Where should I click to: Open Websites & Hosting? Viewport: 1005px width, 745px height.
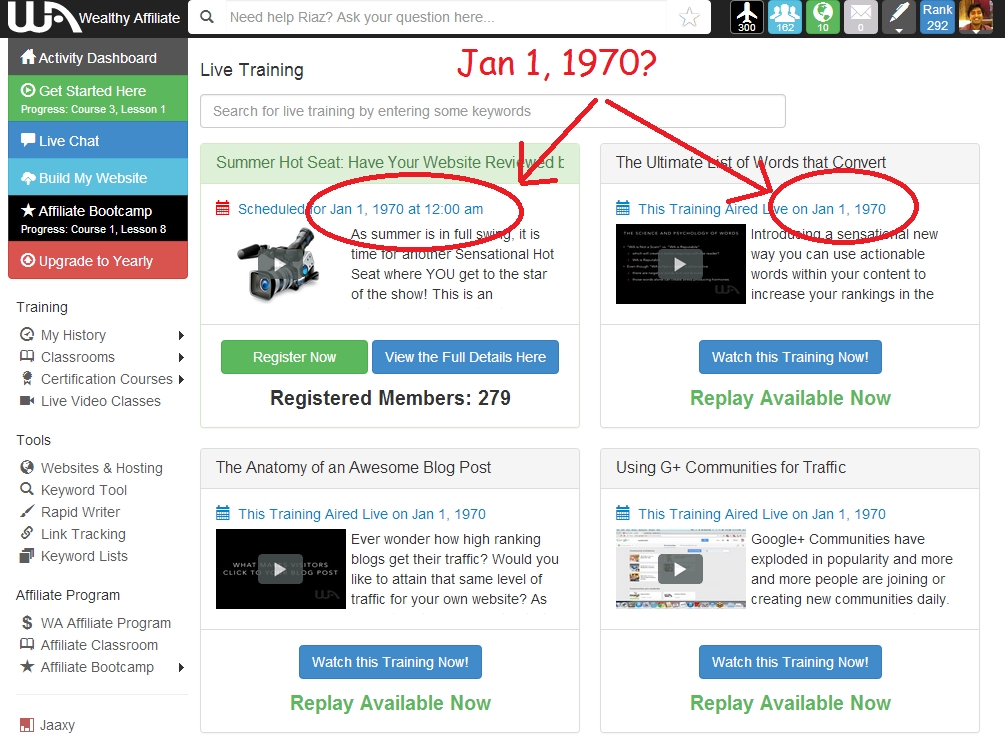coord(102,468)
